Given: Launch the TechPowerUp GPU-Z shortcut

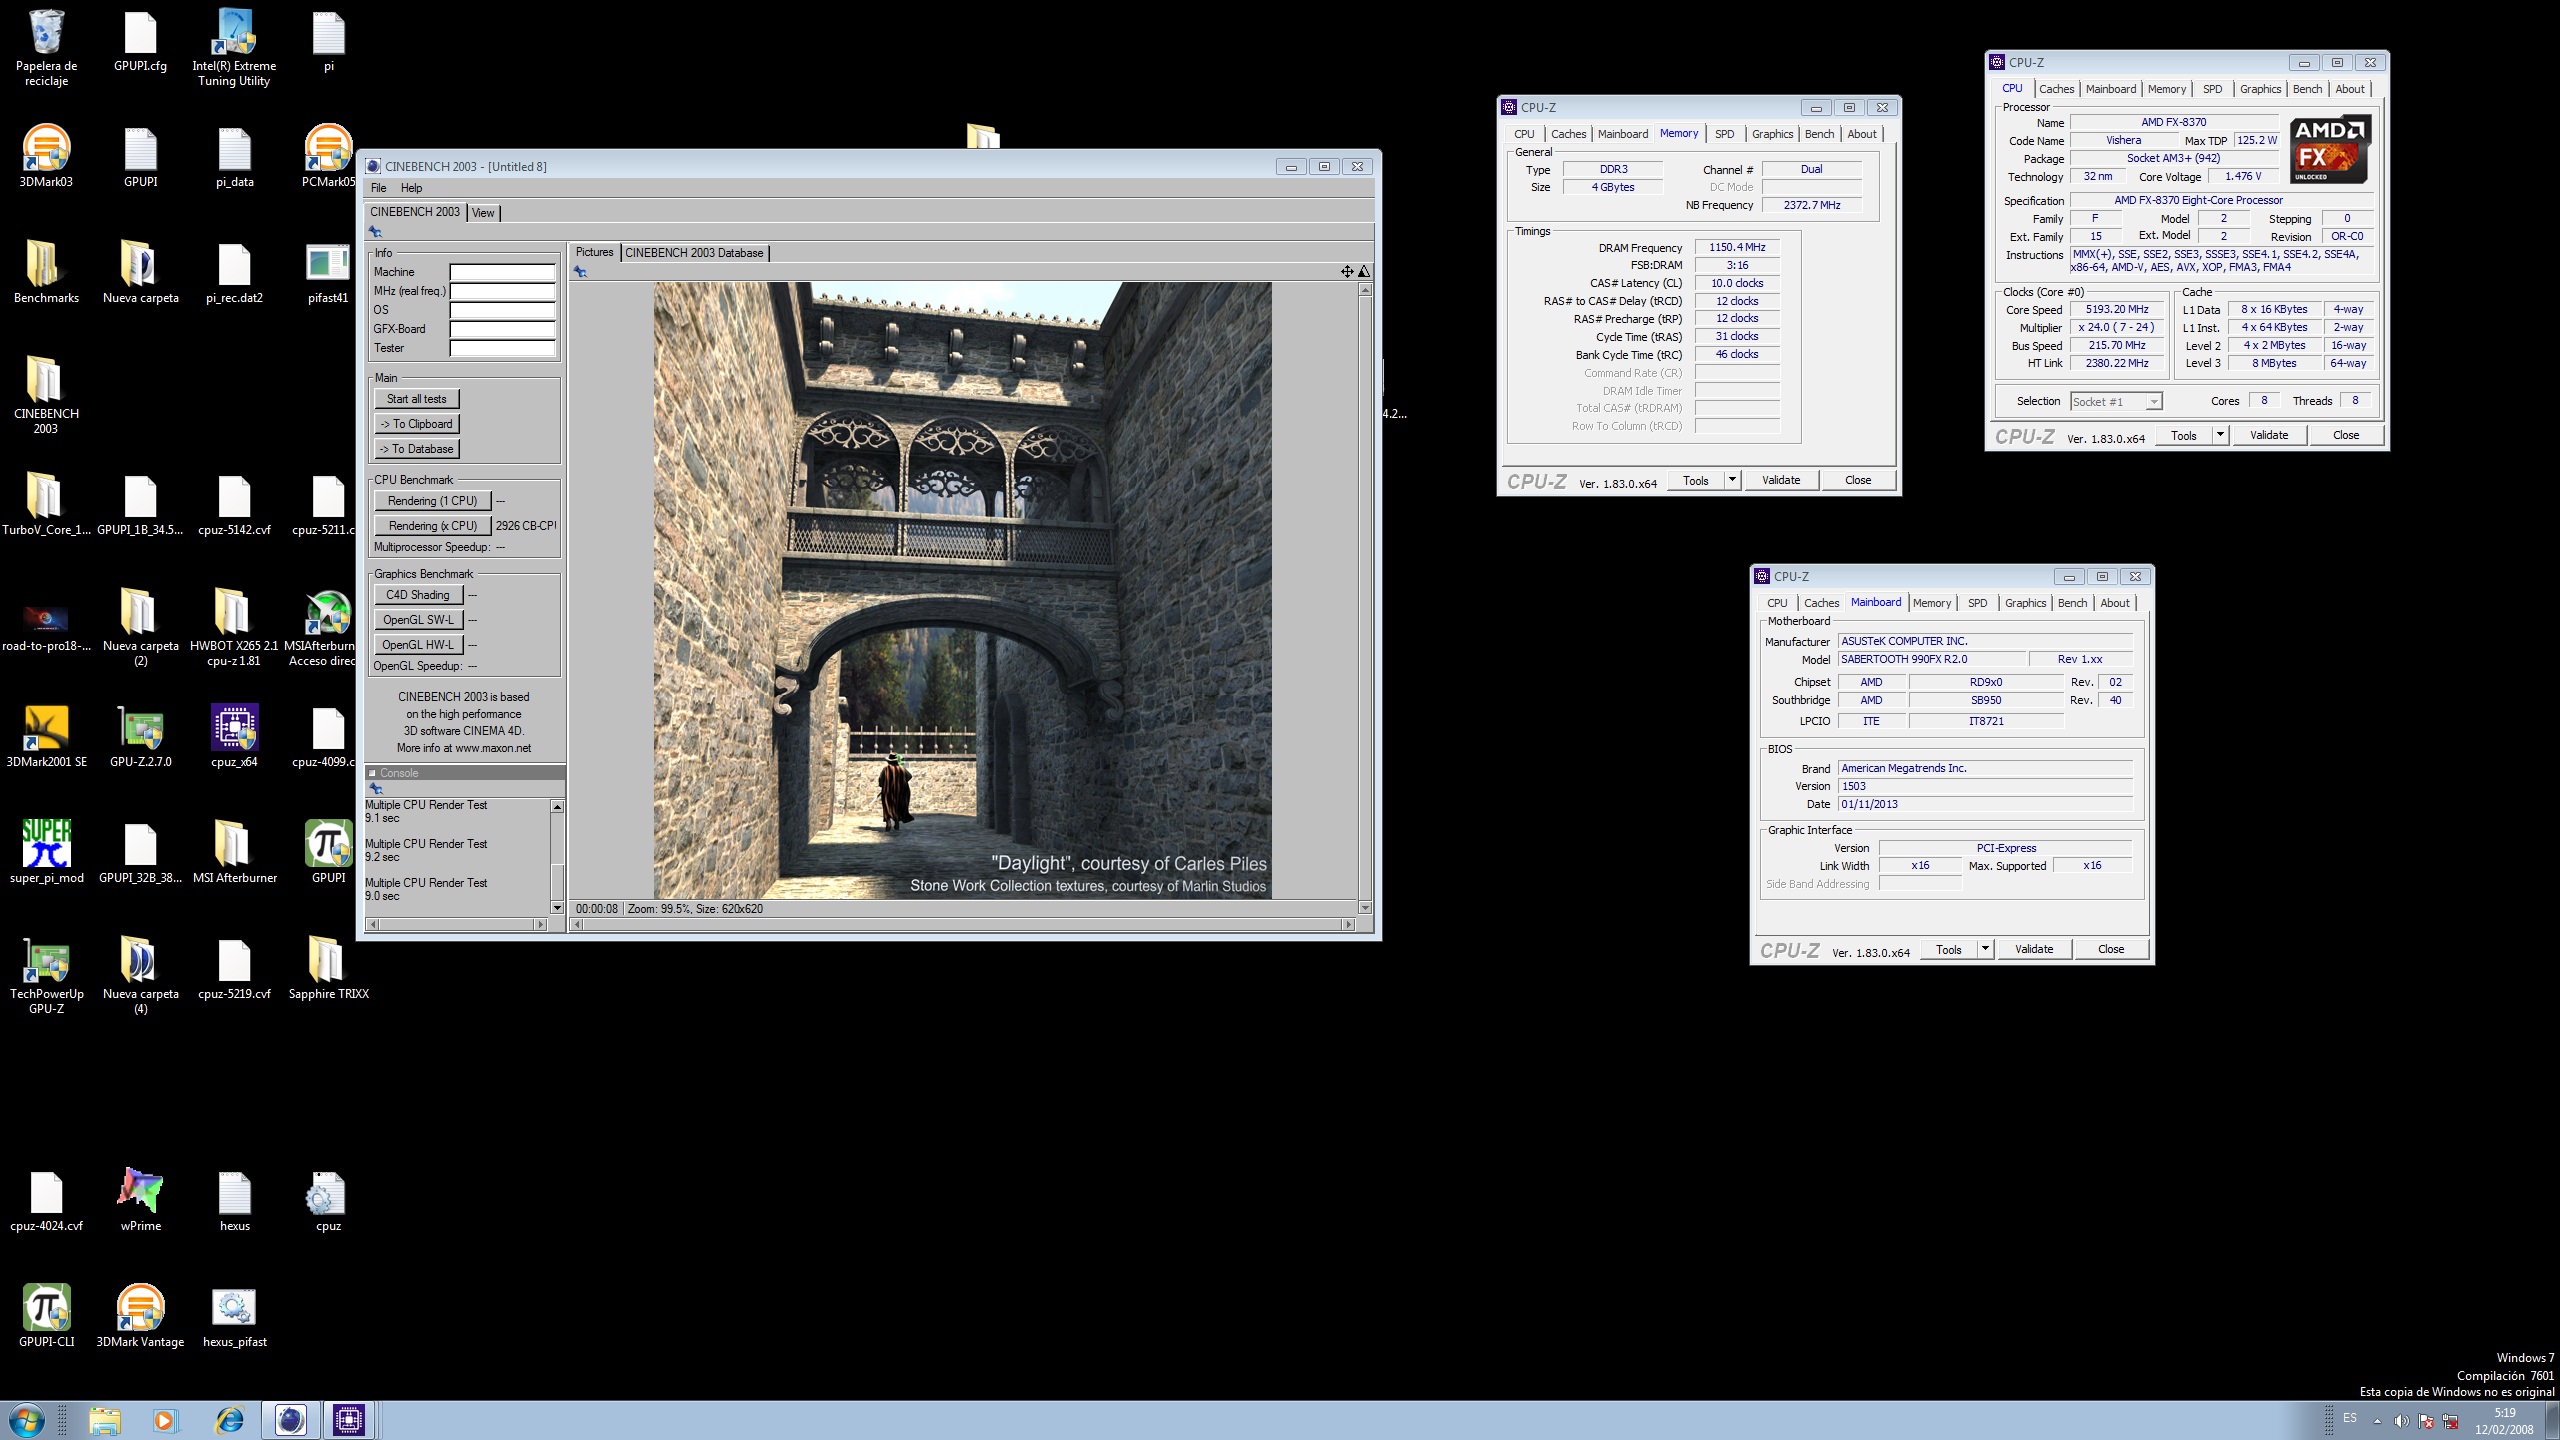Looking at the screenshot, I should click(46, 975).
